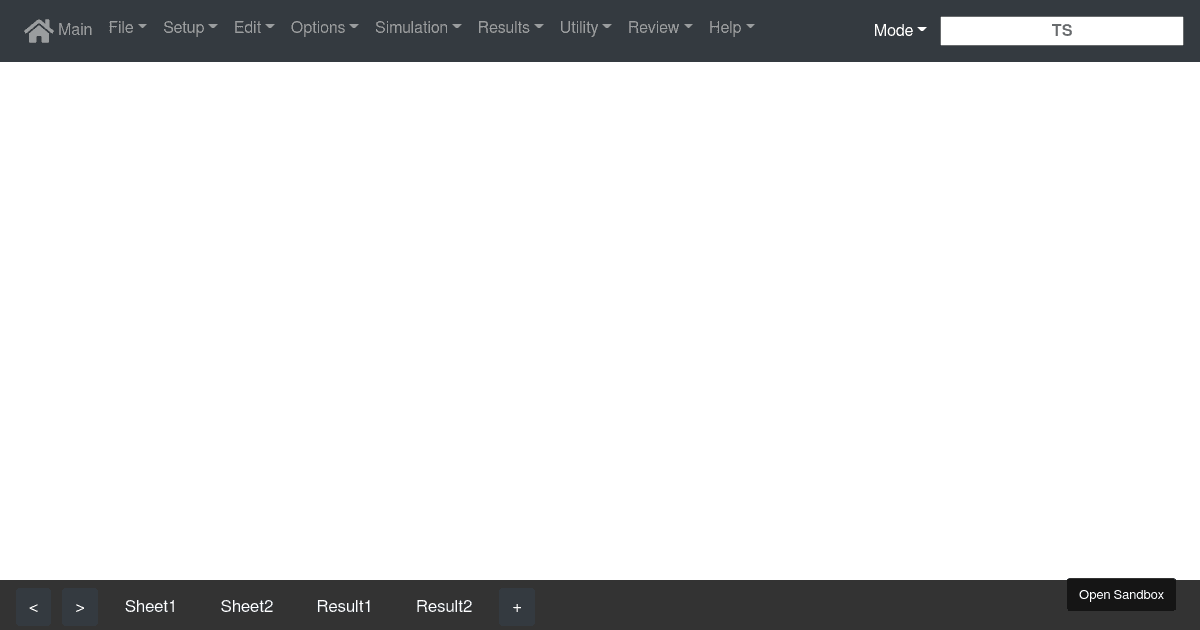Switch to the Sheet2 tab
The width and height of the screenshot is (1200, 630).
(x=247, y=606)
